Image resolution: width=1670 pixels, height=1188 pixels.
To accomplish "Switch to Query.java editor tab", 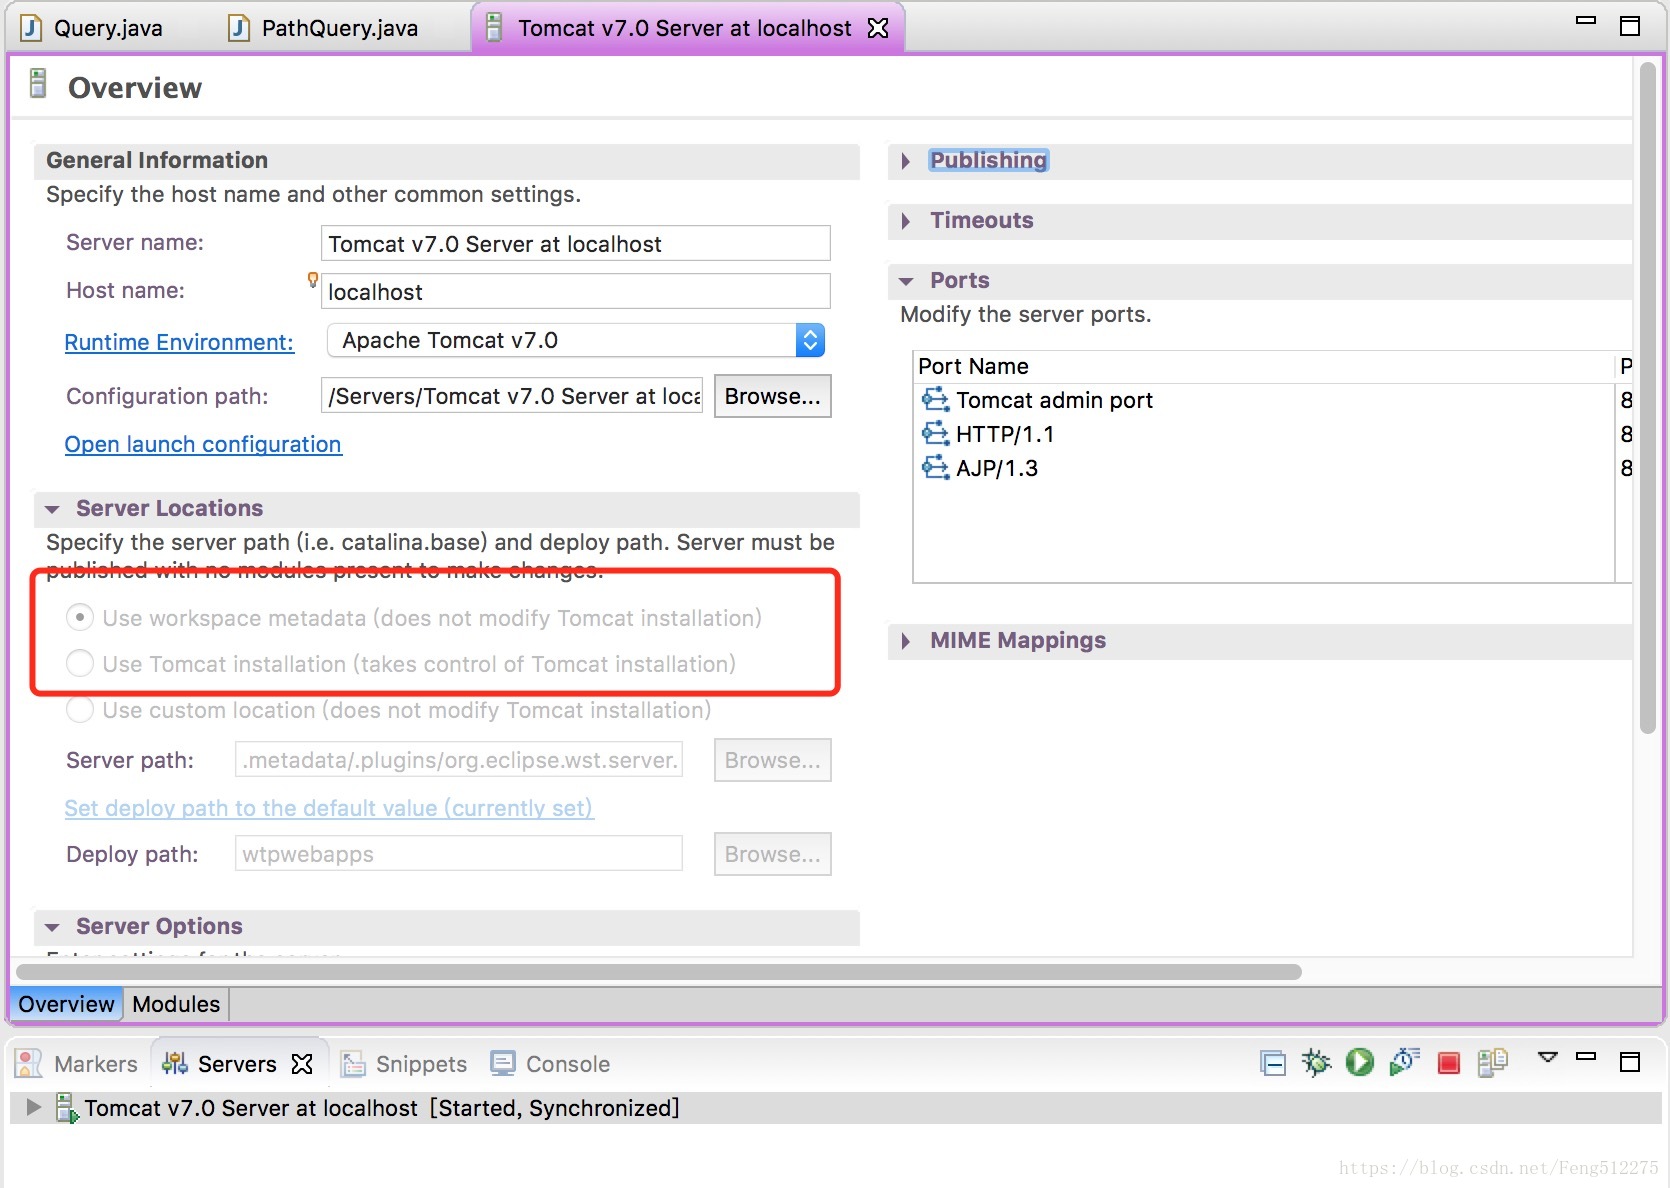I will 92,28.
